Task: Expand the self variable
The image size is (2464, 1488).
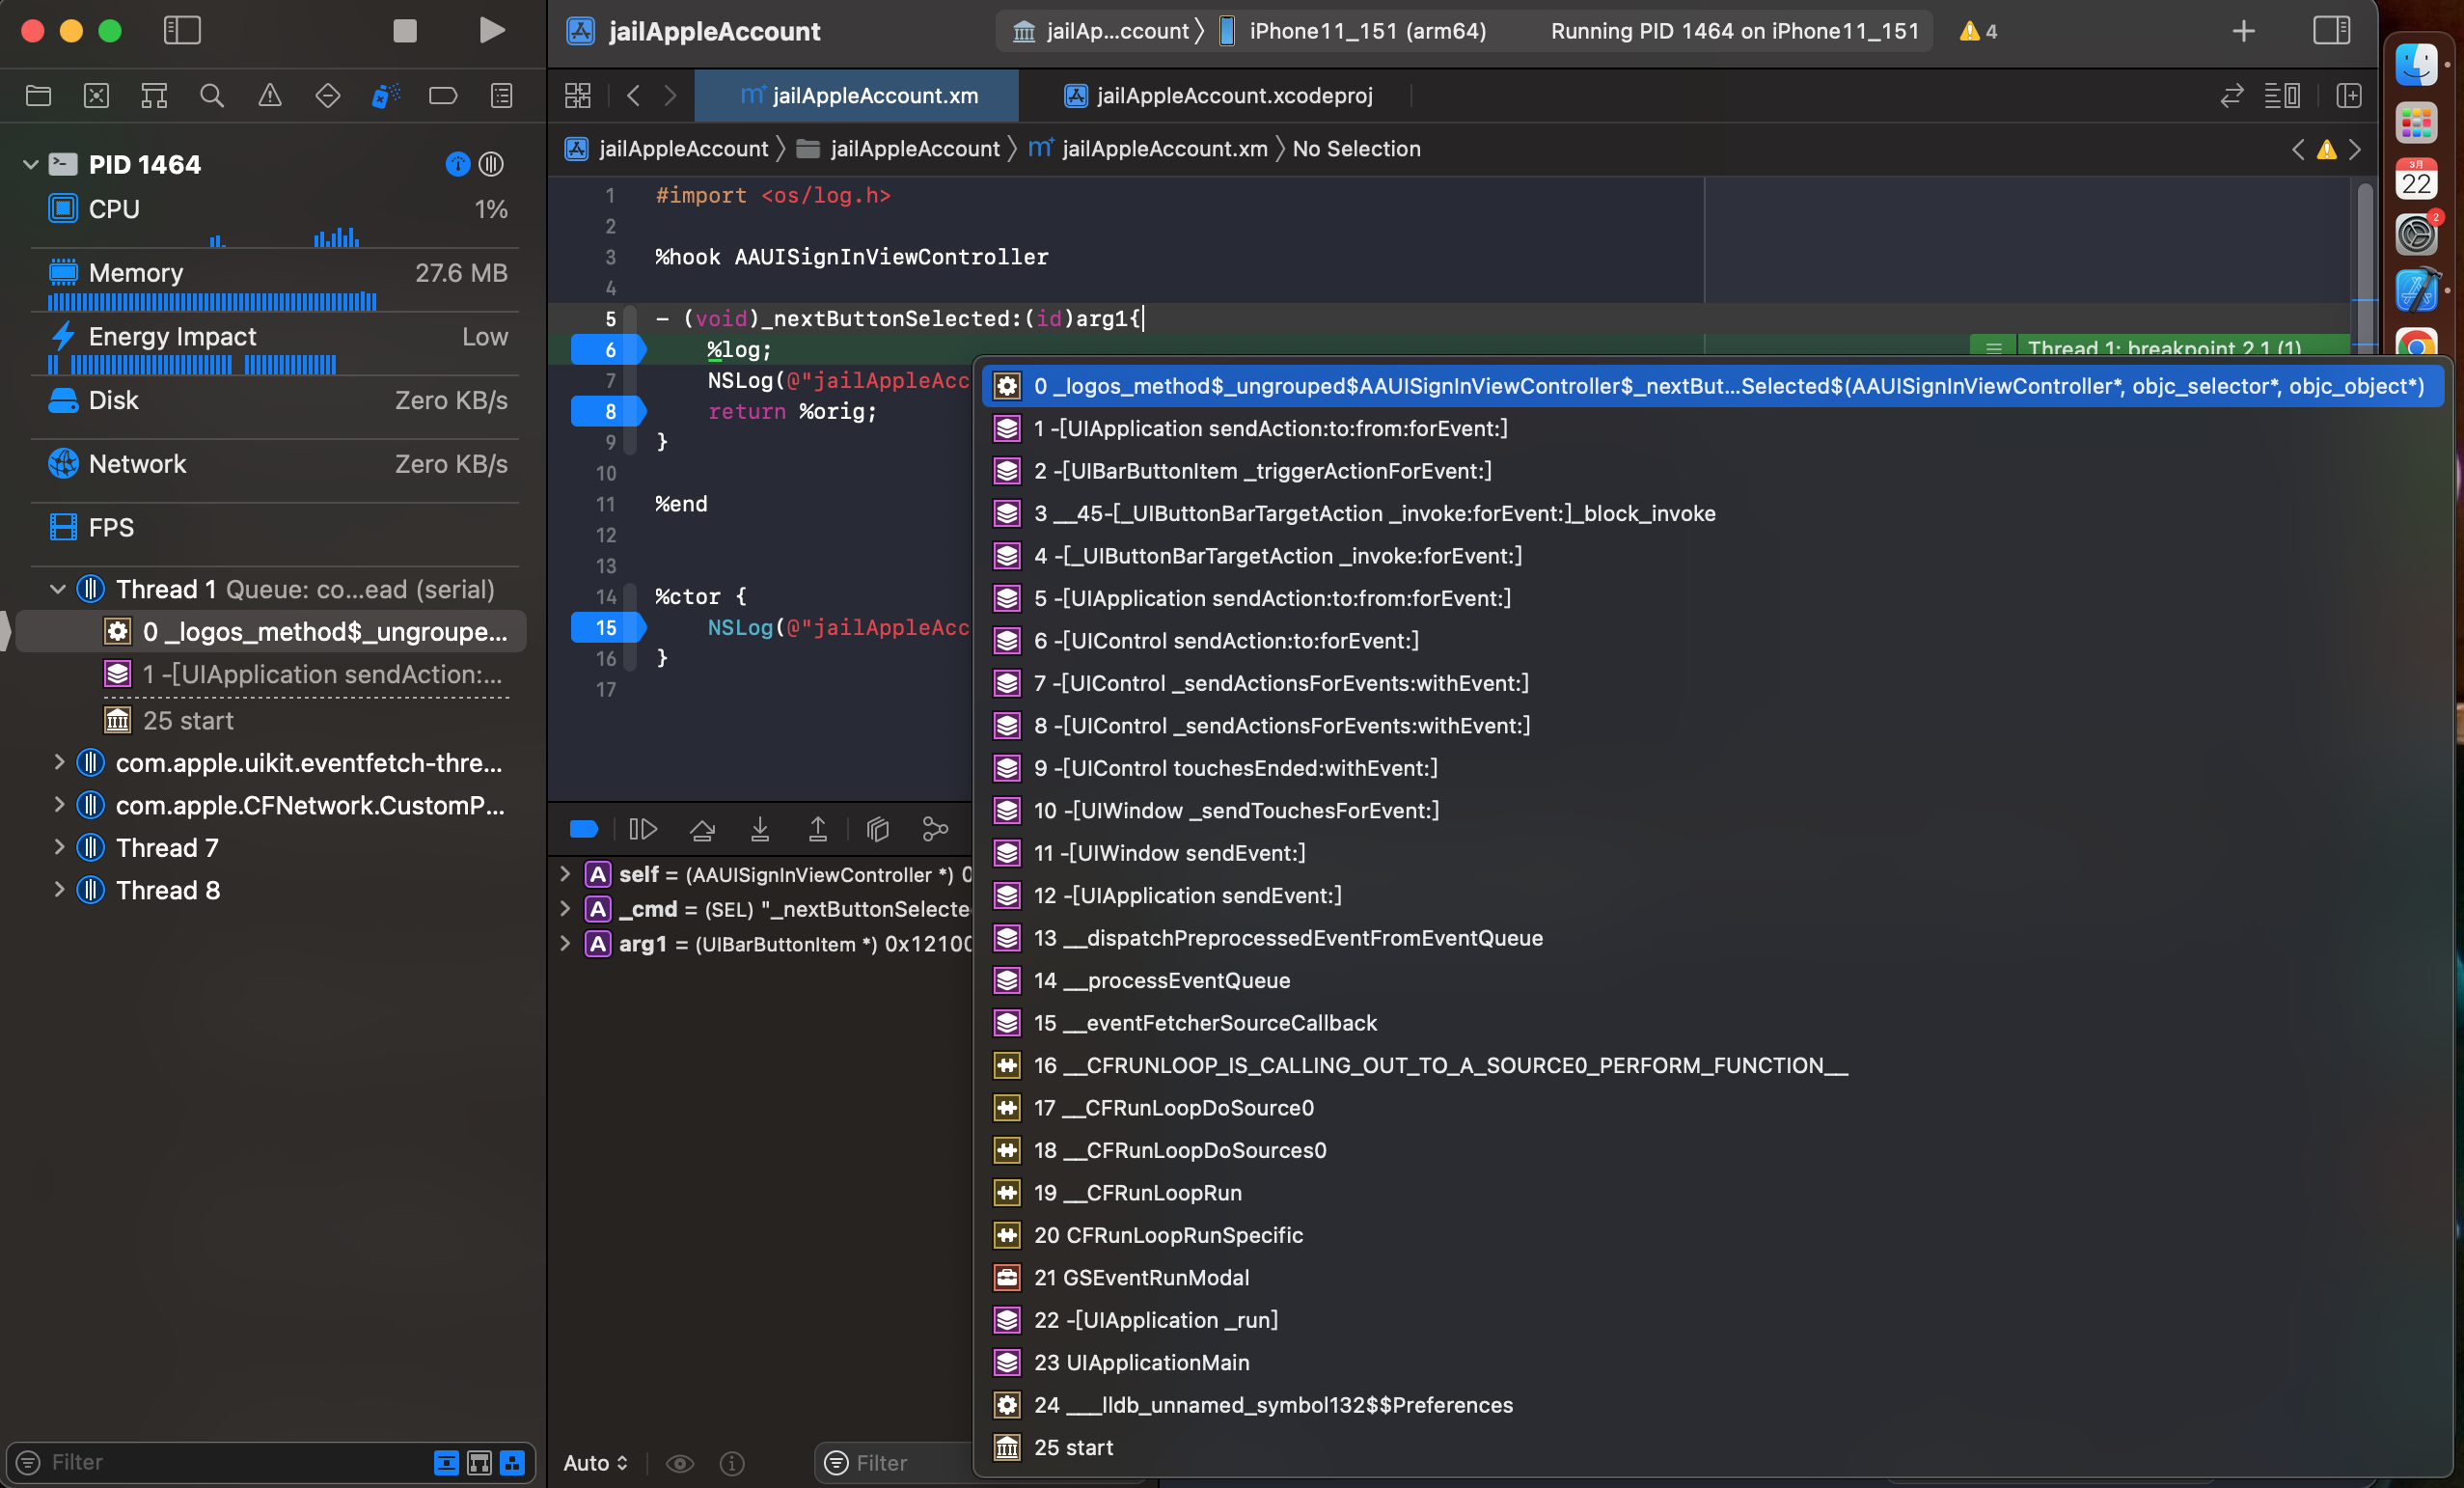Action: tap(565, 874)
